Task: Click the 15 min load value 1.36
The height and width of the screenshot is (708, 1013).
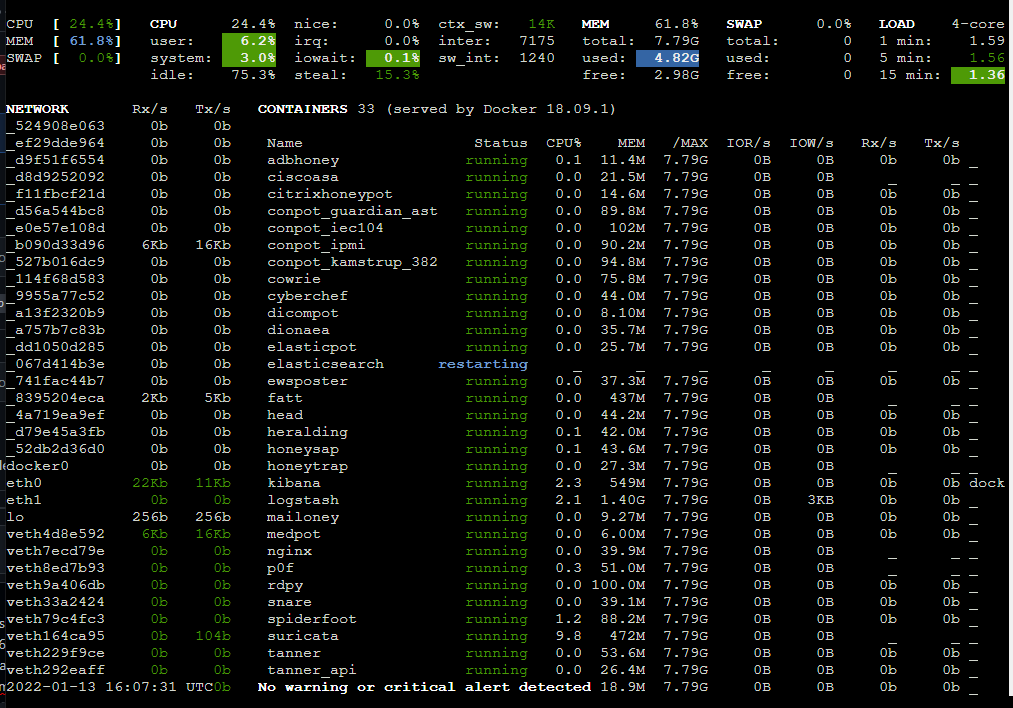Action: pos(978,75)
